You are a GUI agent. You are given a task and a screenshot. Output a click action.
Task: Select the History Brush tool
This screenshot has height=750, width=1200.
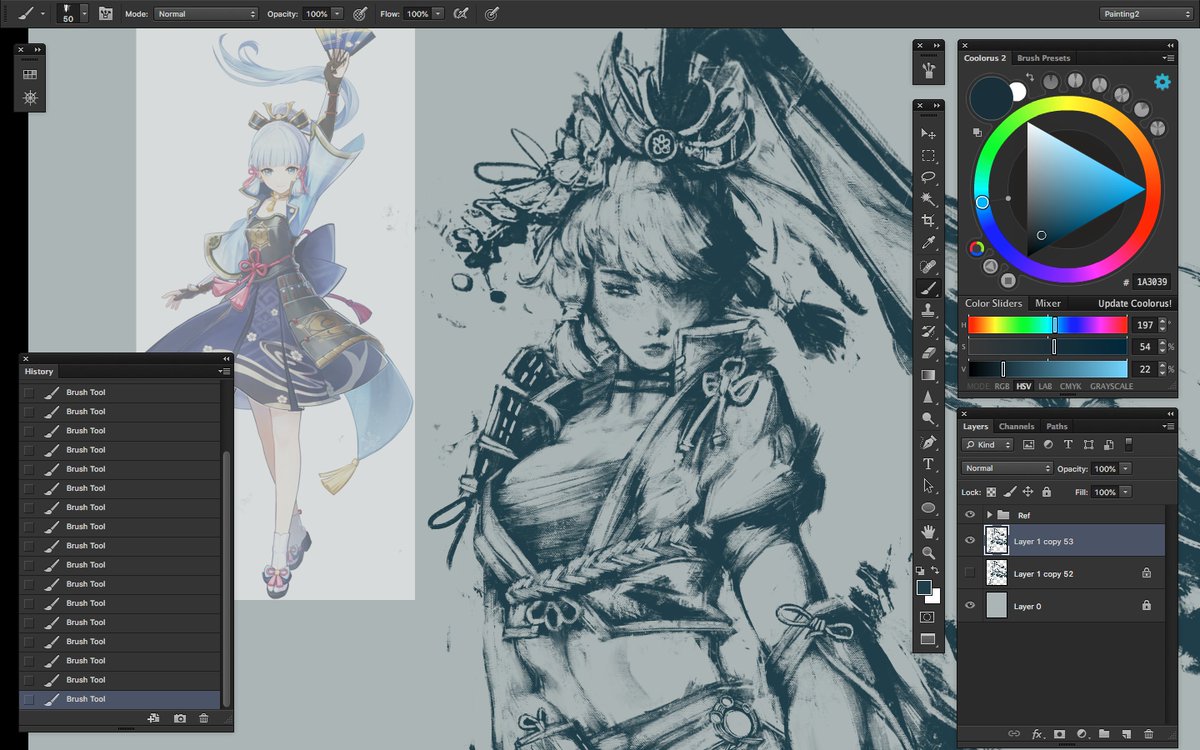[x=928, y=331]
